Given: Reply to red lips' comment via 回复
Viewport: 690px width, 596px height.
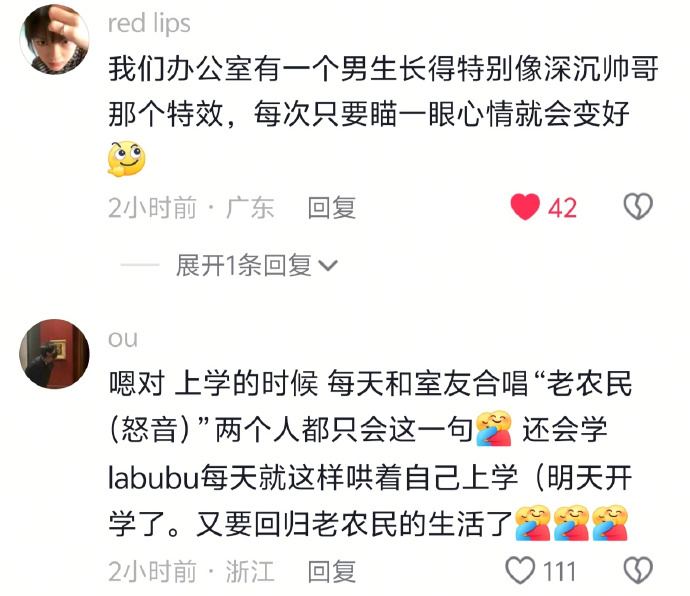Looking at the screenshot, I should [x=331, y=208].
